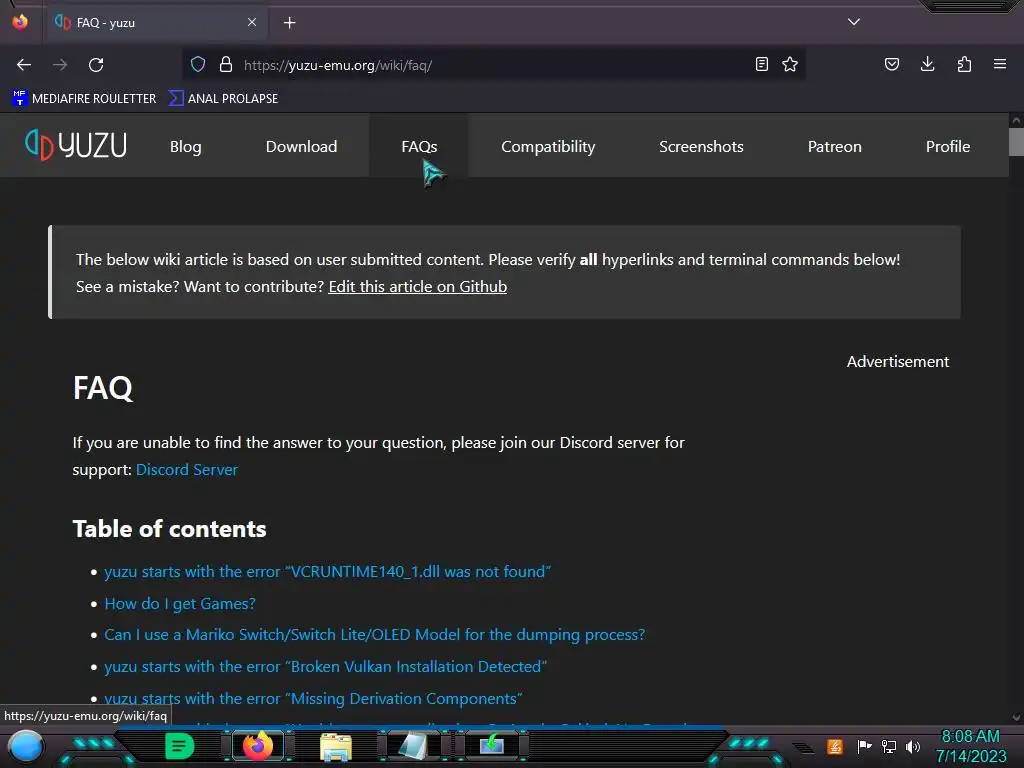
Task: Toggle reader view icon
Action: pyautogui.click(x=761, y=65)
